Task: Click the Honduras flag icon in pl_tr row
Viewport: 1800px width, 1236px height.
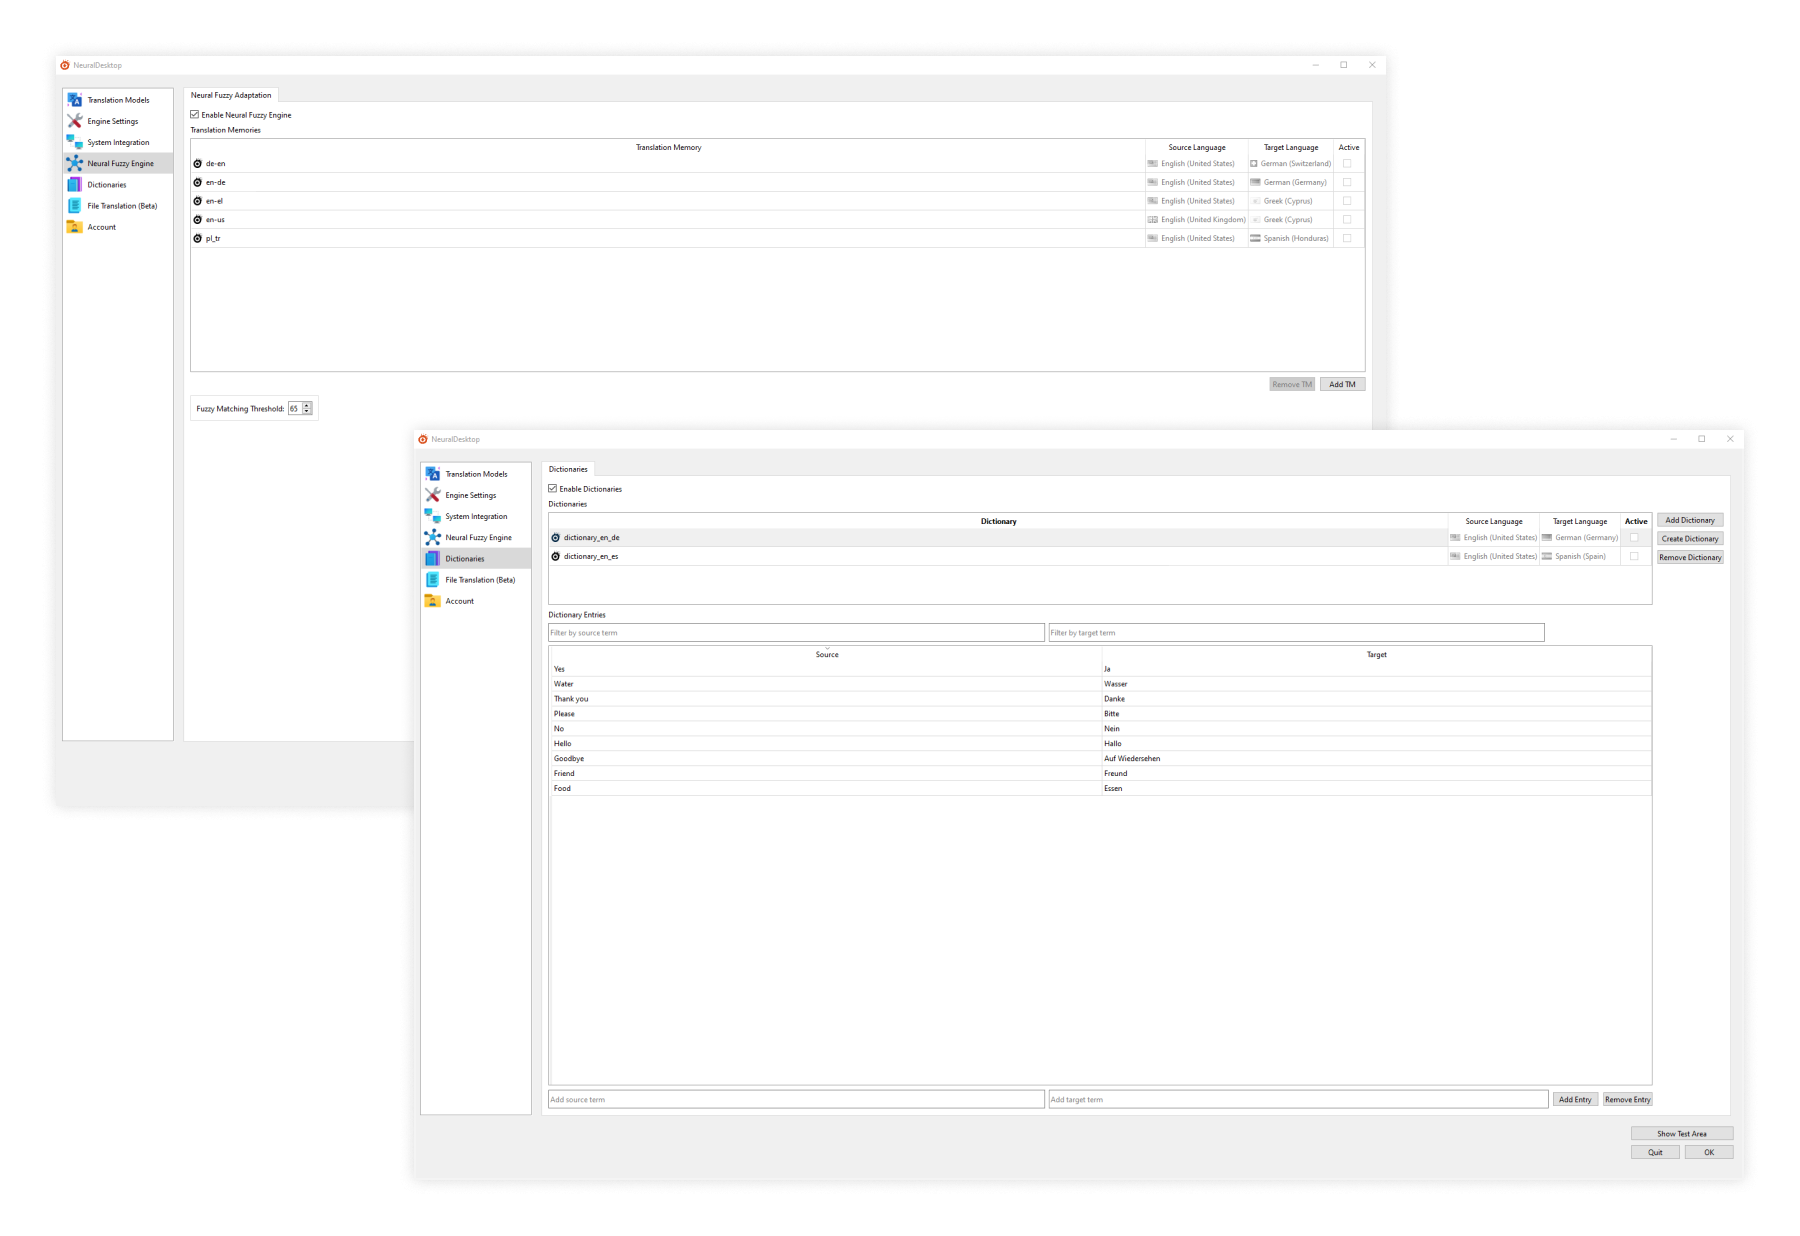Action: (x=1255, y=238)
